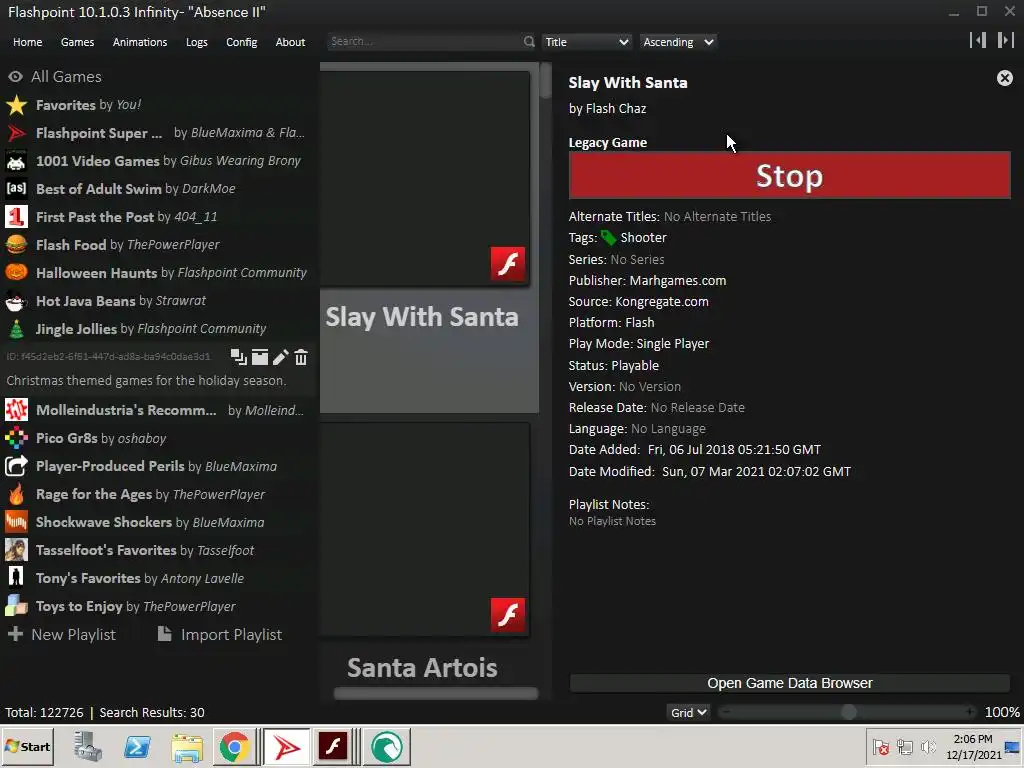
Task: Click the Shooter tag link
Action: point(643,238)
